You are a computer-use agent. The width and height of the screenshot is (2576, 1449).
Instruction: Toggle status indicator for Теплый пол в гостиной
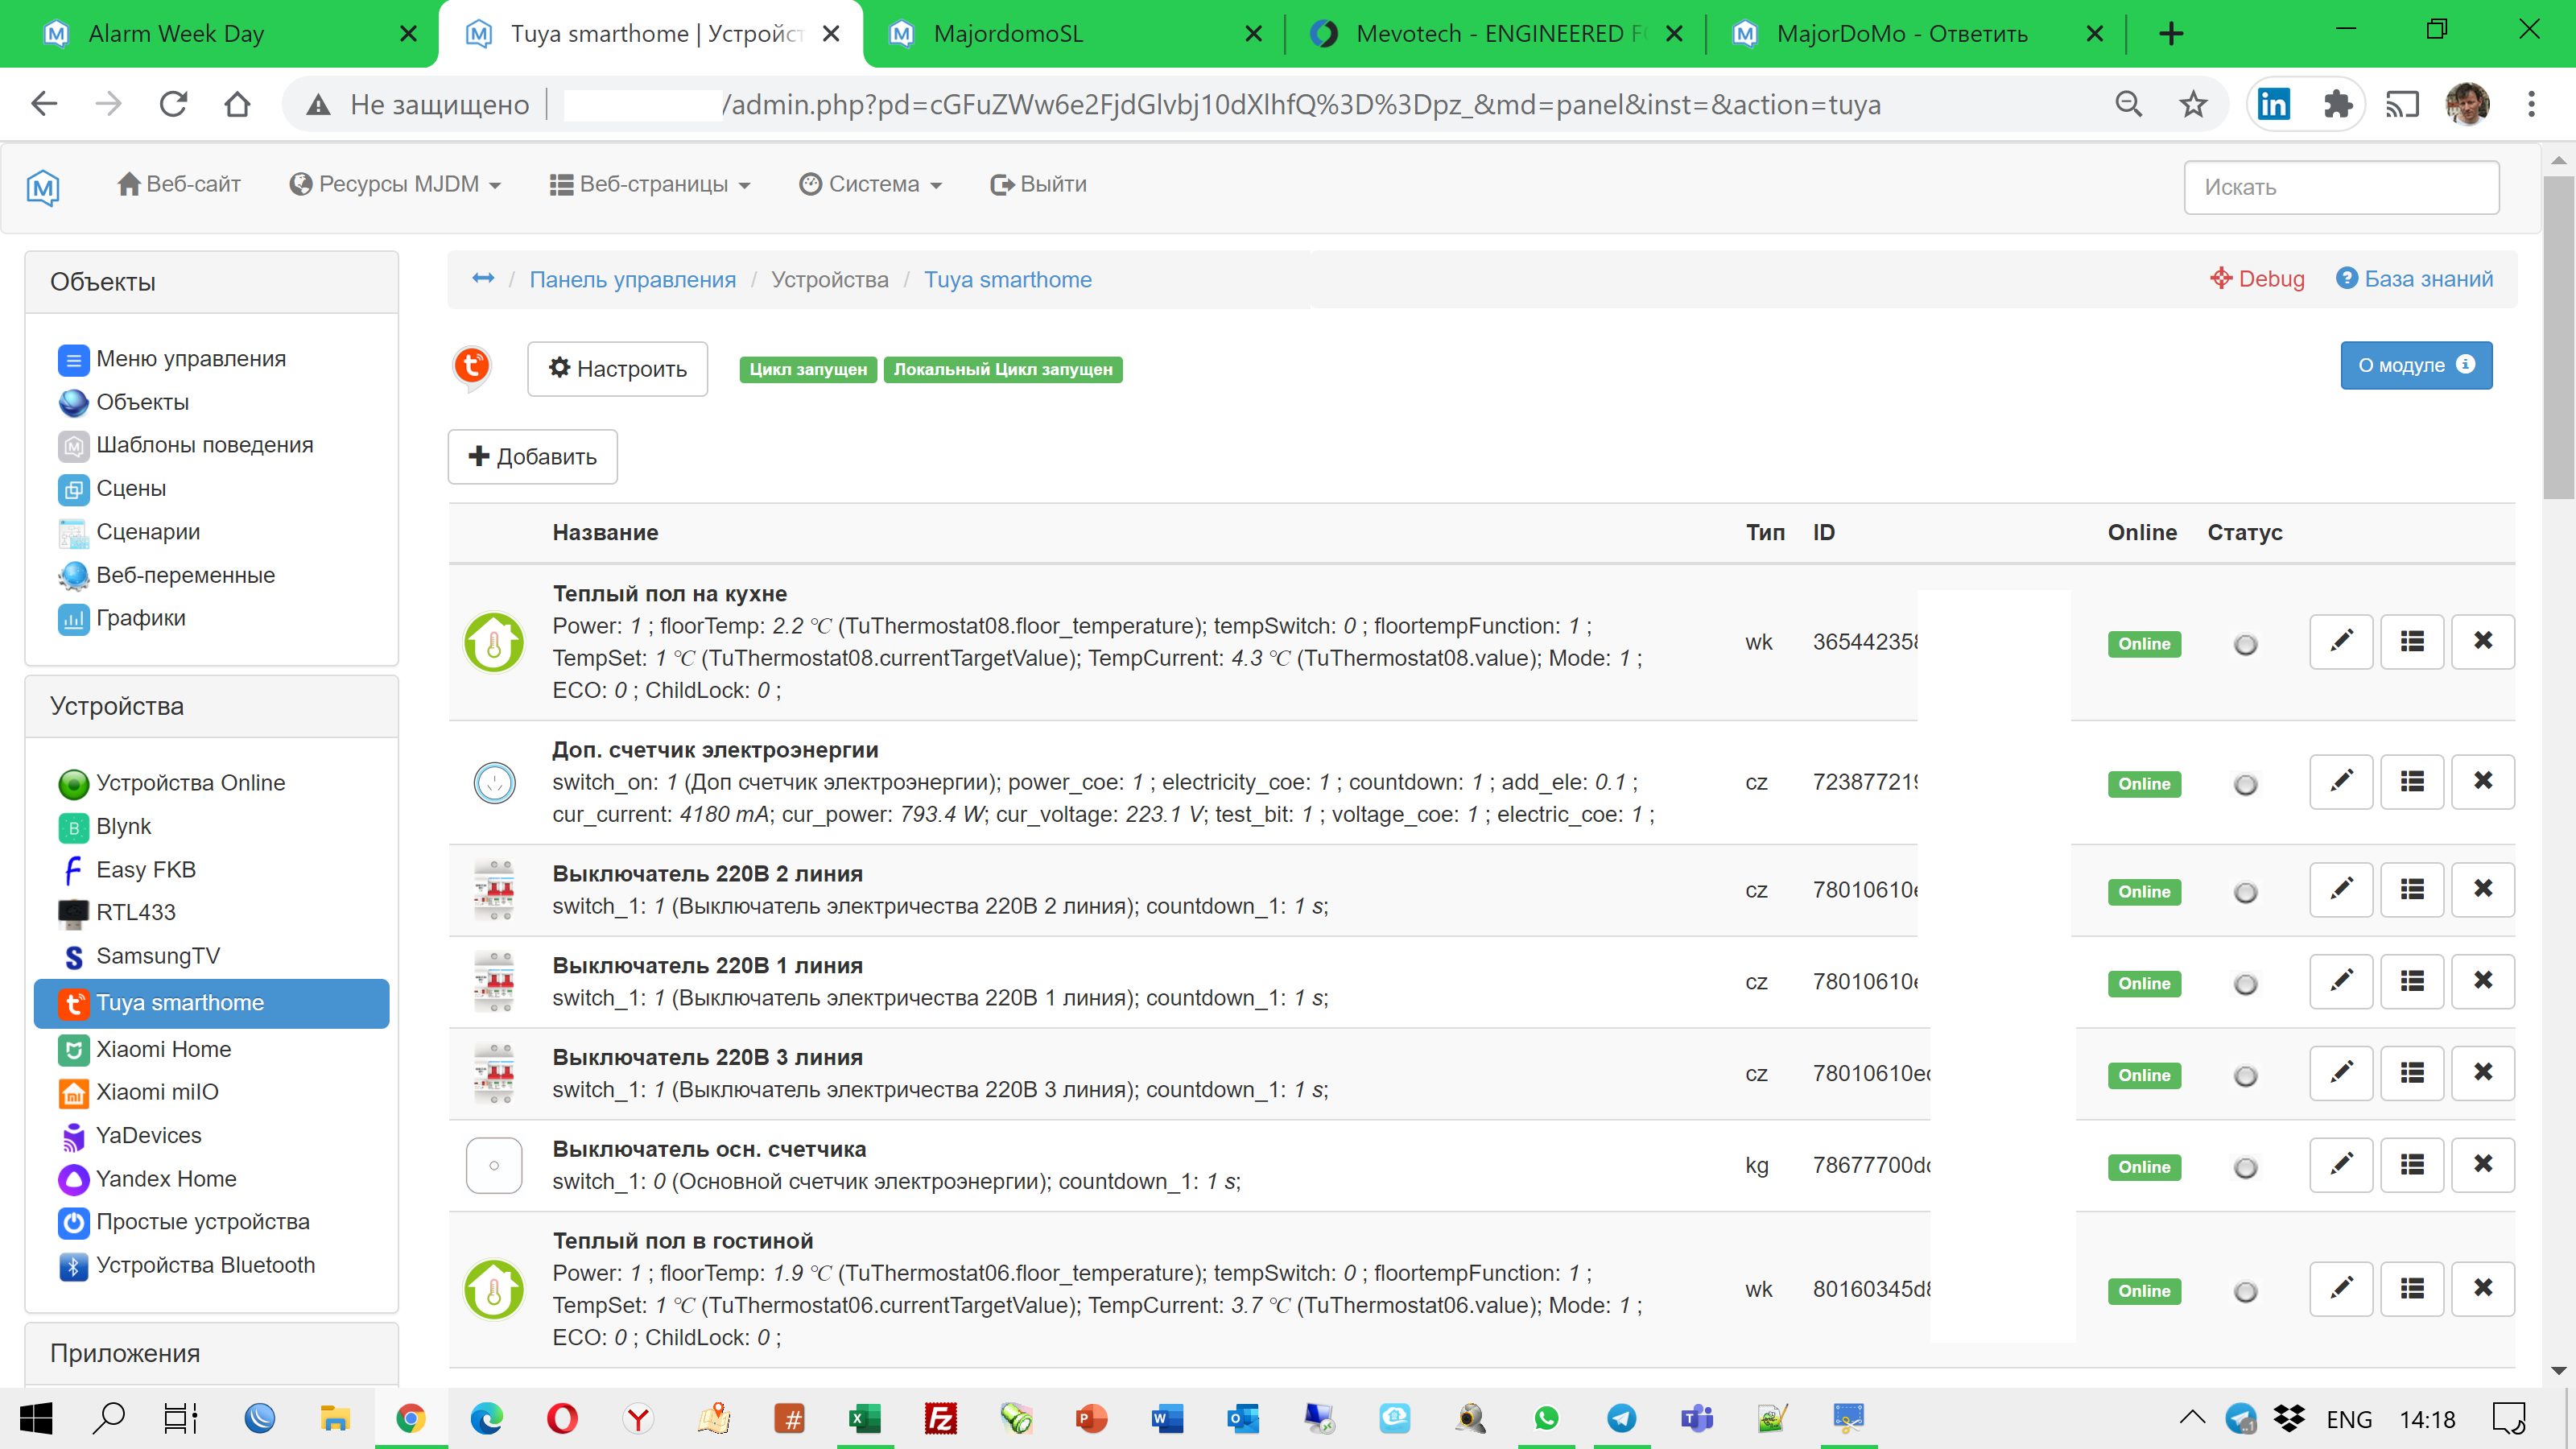[x=2246, y=1291]
